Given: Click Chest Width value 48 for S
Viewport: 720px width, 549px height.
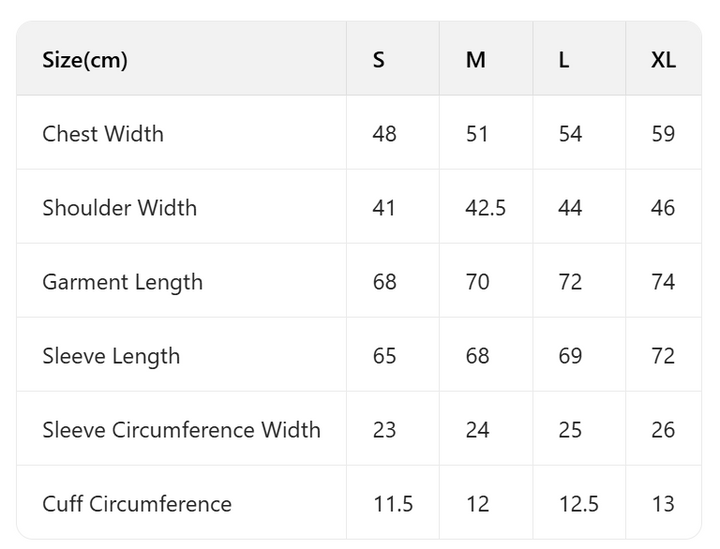Looking at the screenshot, I should (384, 134).
